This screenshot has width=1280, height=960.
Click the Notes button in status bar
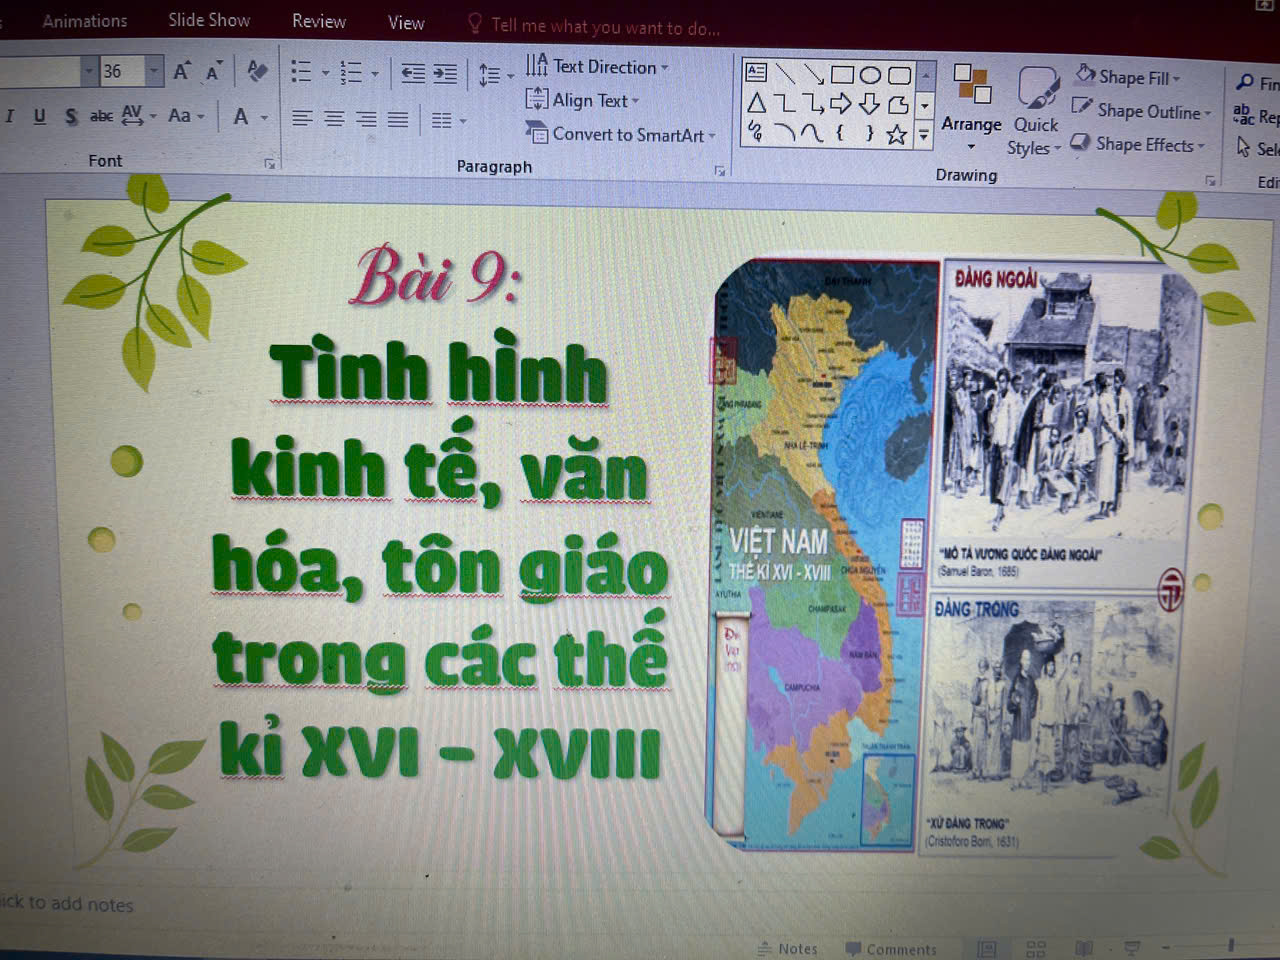coord(788,948)
